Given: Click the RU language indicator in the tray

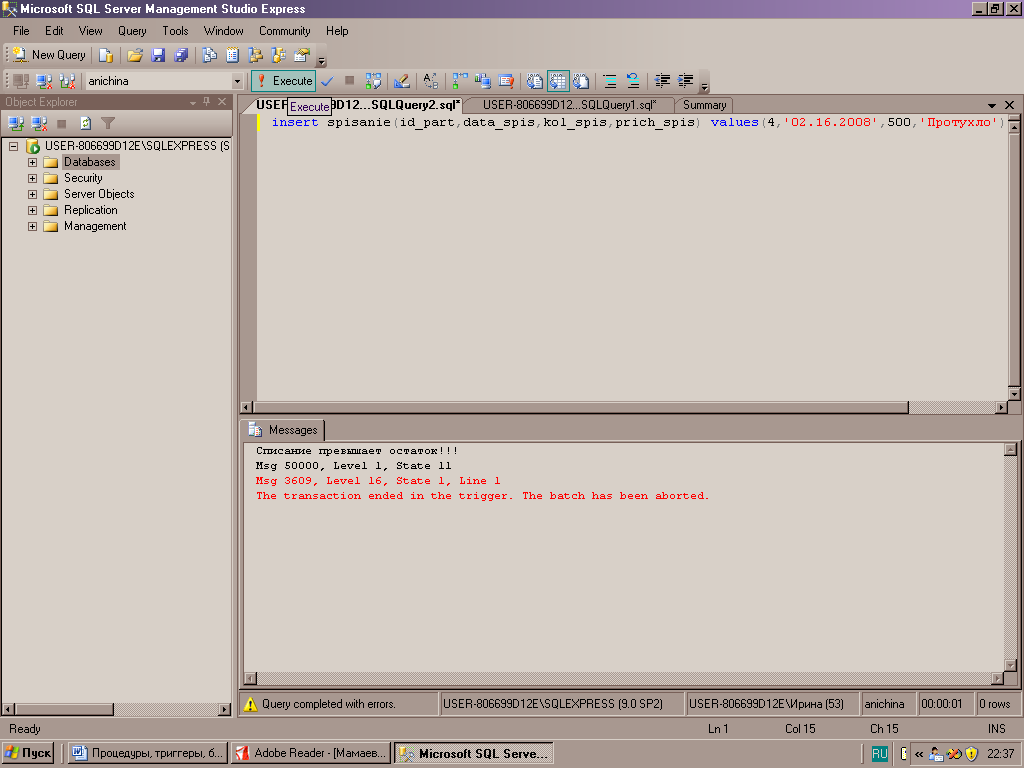Looking at the screenshot, I should coord(880,754).
